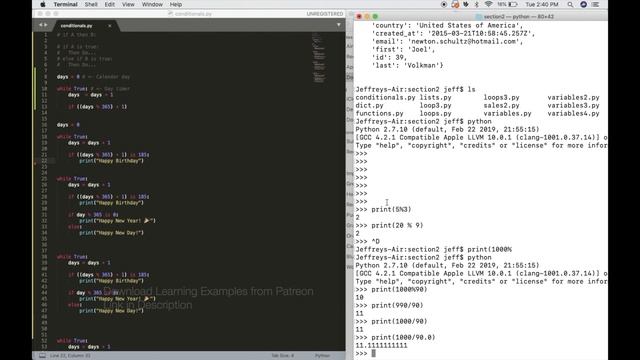Click the UNREGISTERED label in Sublime
This screenshot has width=640, height=360.
tap(325, 14)
